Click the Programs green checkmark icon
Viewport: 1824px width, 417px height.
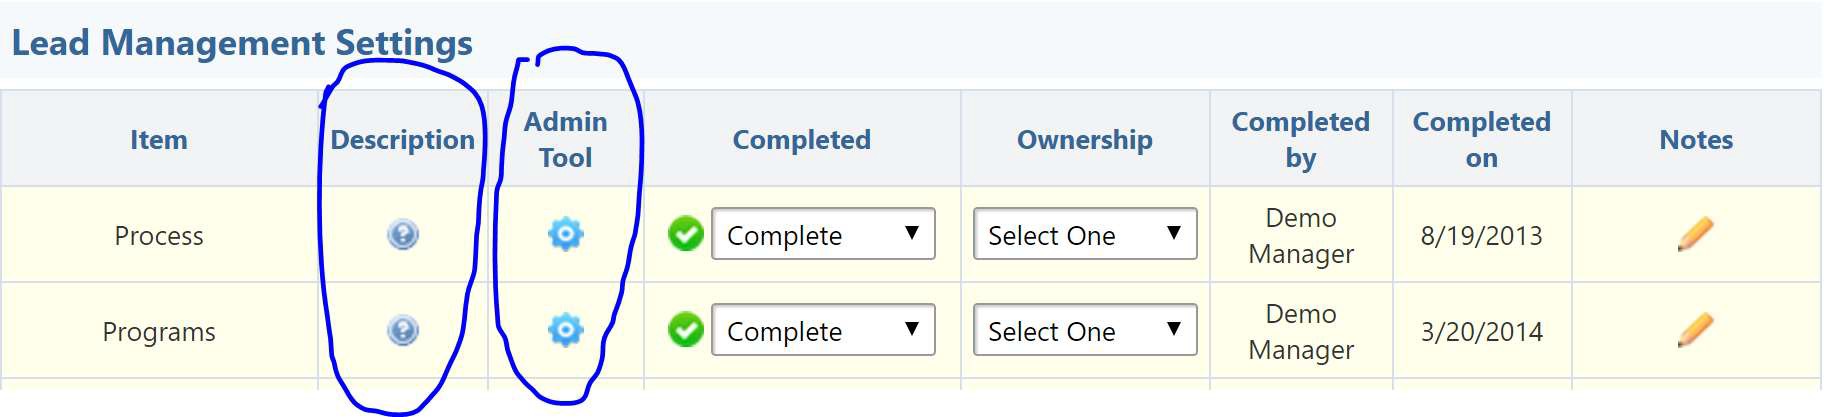pyautogui.click(x=686, y=330)
